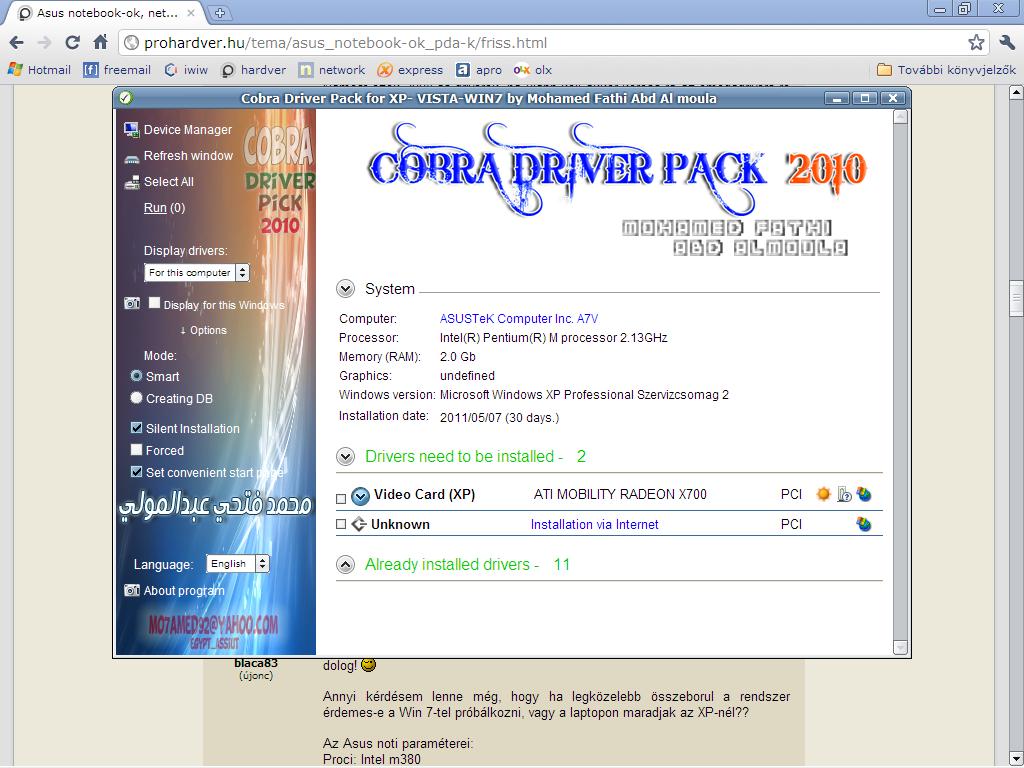Viewport: 1024px width, 768px height.
Task: Check the Unknown device driver box
Action: point(341,524)
